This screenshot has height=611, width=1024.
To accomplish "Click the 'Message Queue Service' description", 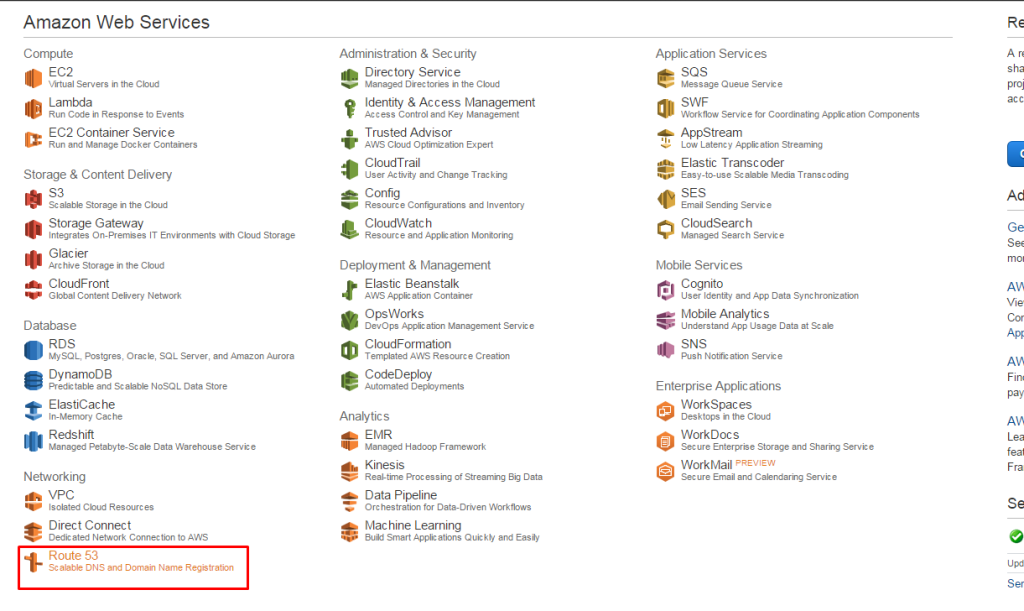I will (x=731, y=84).
